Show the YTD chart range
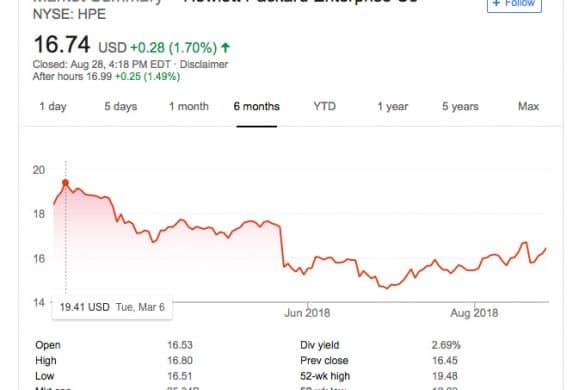 pyautogui.click(x=324, y=106)
